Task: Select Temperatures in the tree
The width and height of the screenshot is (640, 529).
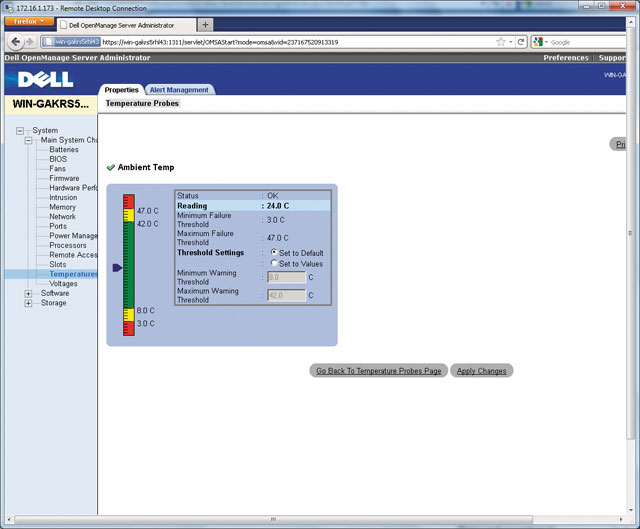Action: pyautogui.click(x=73, y=274)
